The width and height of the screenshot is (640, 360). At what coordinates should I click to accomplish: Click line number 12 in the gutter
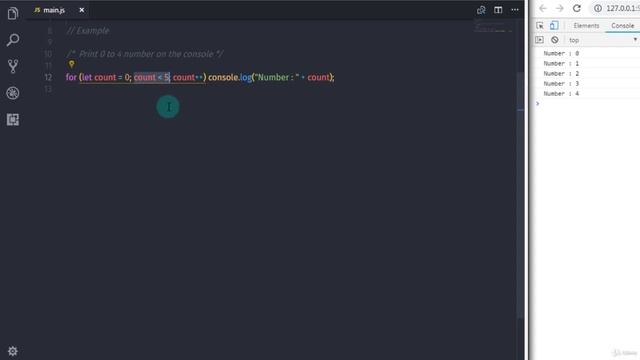tap(48, 77)
